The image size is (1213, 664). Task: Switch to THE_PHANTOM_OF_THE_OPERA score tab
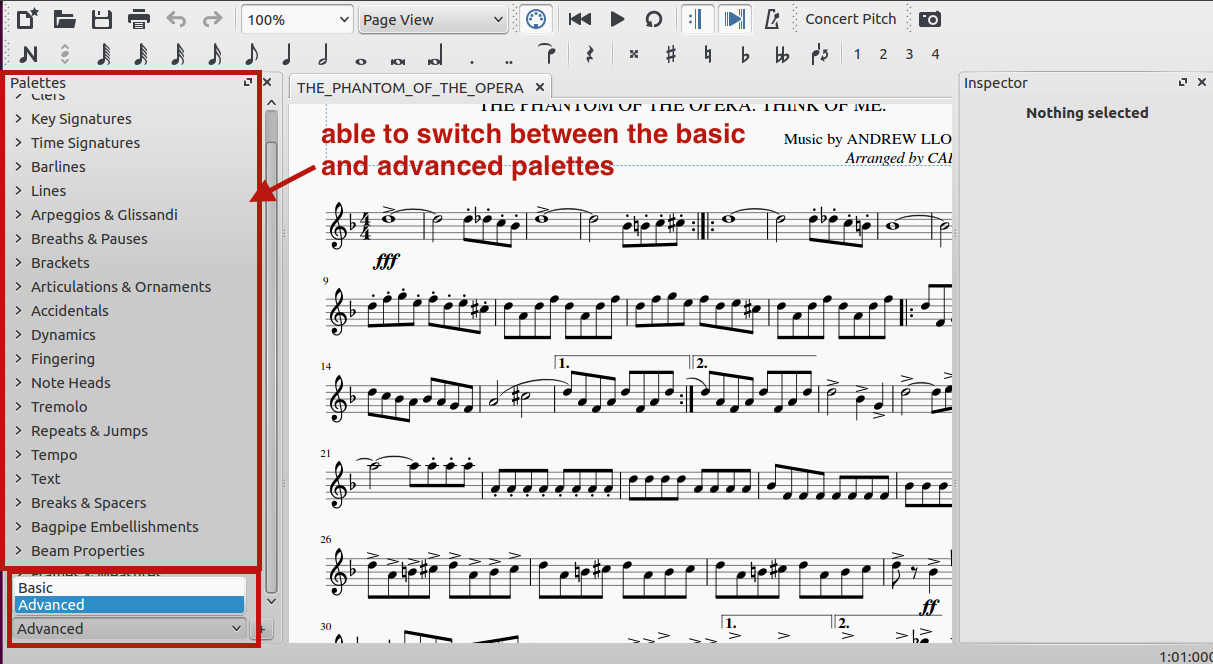(409, 88)
